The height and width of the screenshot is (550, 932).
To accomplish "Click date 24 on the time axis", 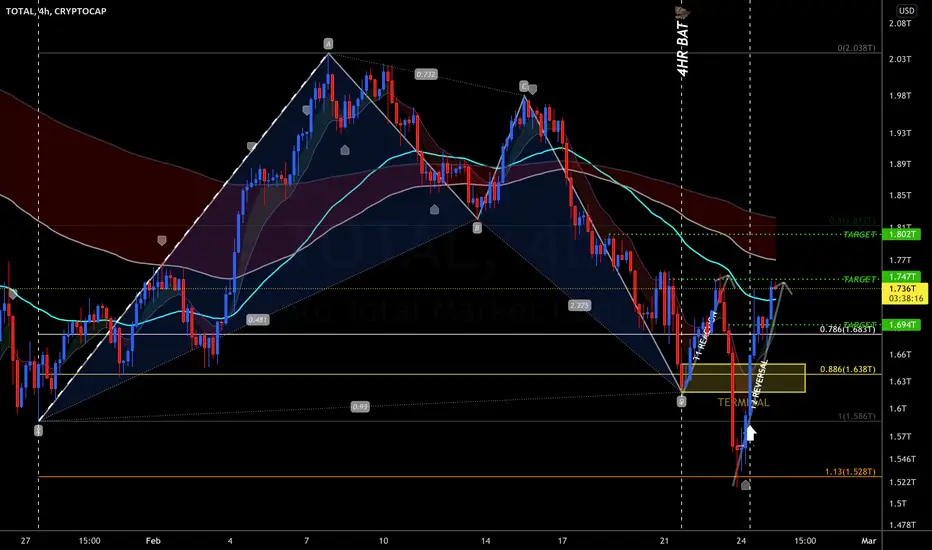I will [x=741, y=540].
